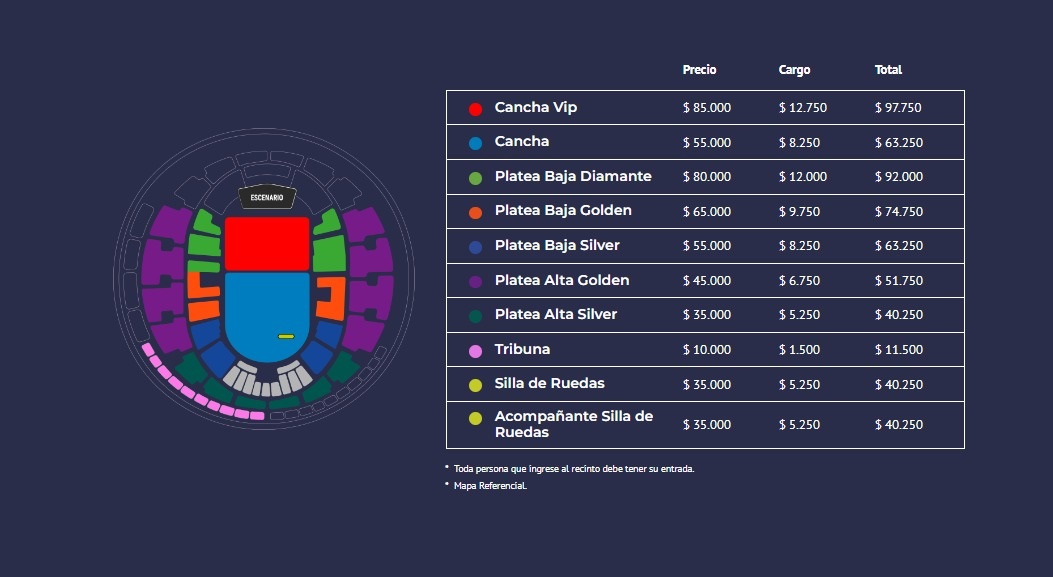Select Acompañante Silla de Ruedas row
The height and width of the screenshot is (577, 1053).
coord(573,424)
